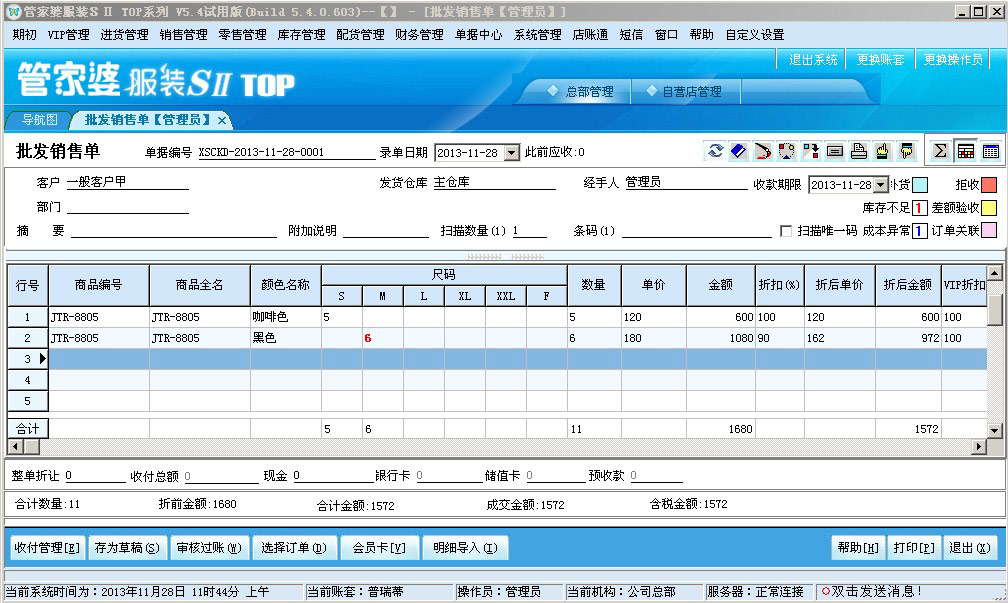
Task: Click the pointing-up hand icon
Action: point(883,152)
